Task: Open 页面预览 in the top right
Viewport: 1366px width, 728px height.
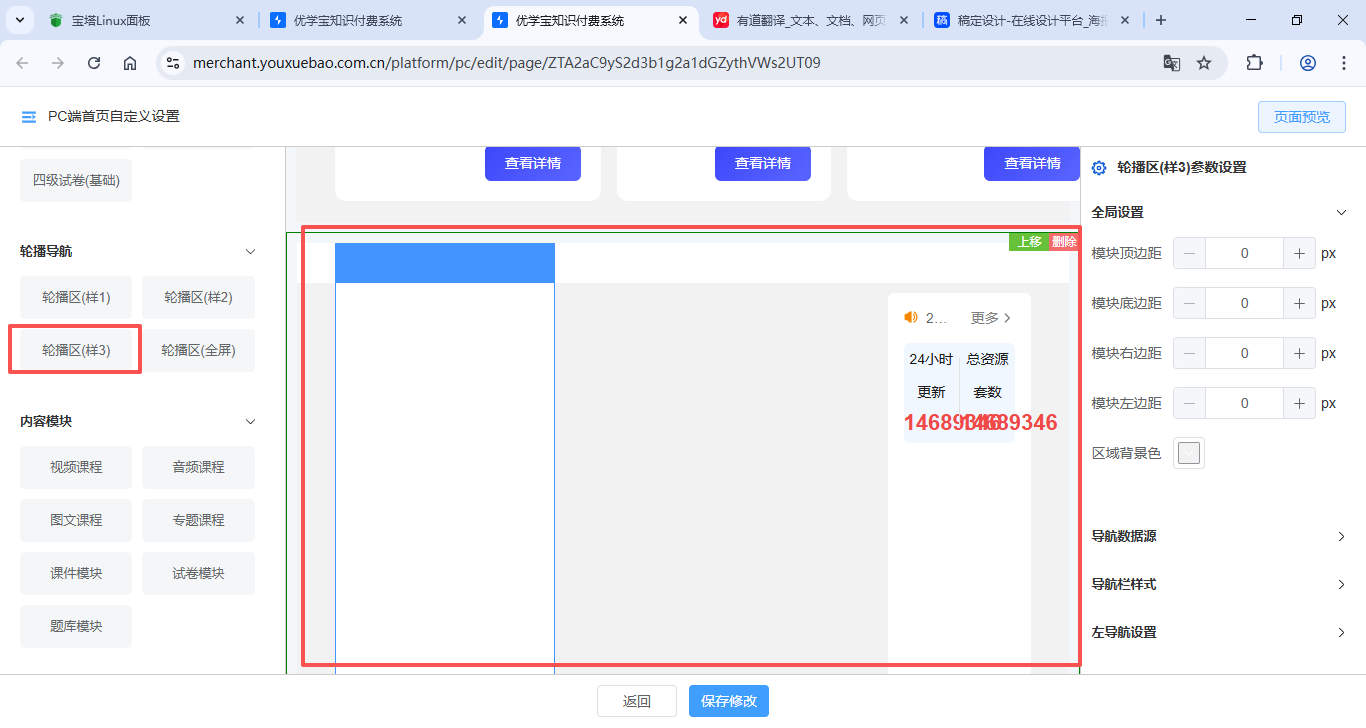Action: 1301,117
